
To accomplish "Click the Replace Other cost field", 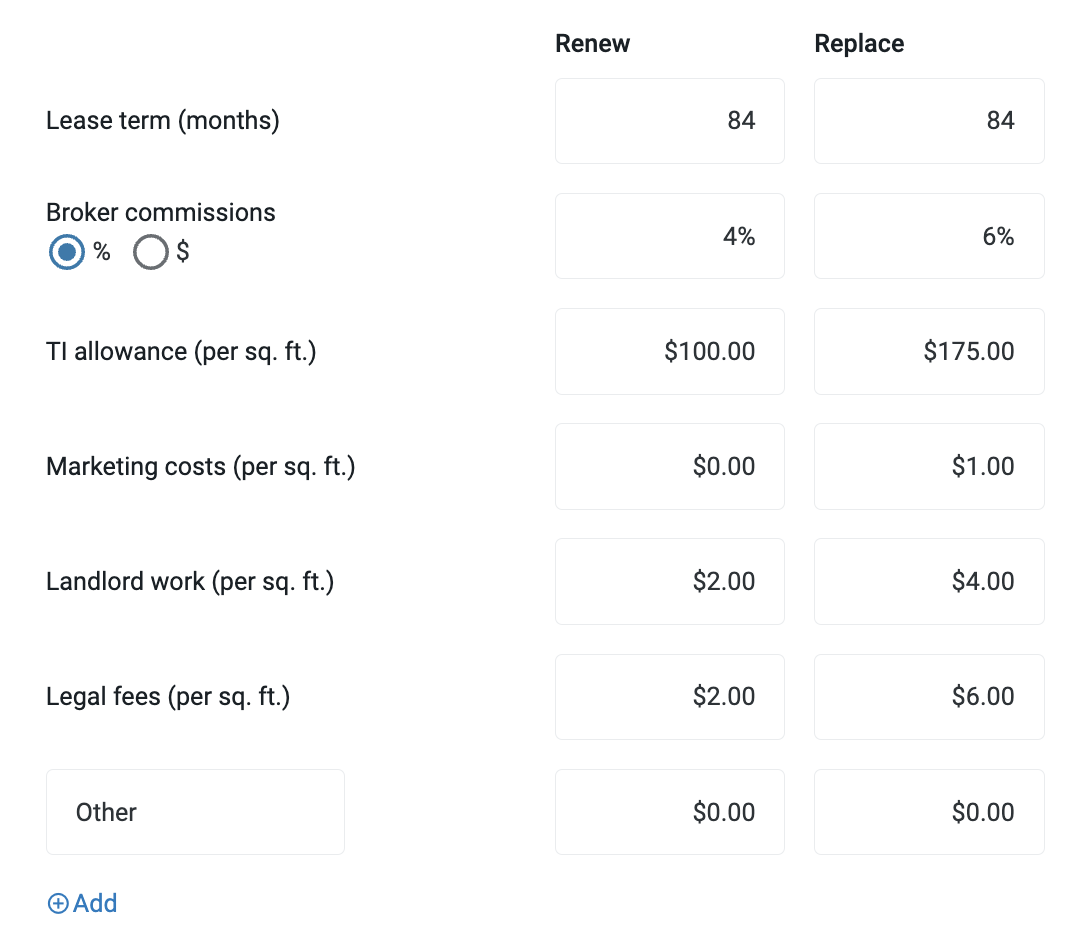I will [928, 812].
